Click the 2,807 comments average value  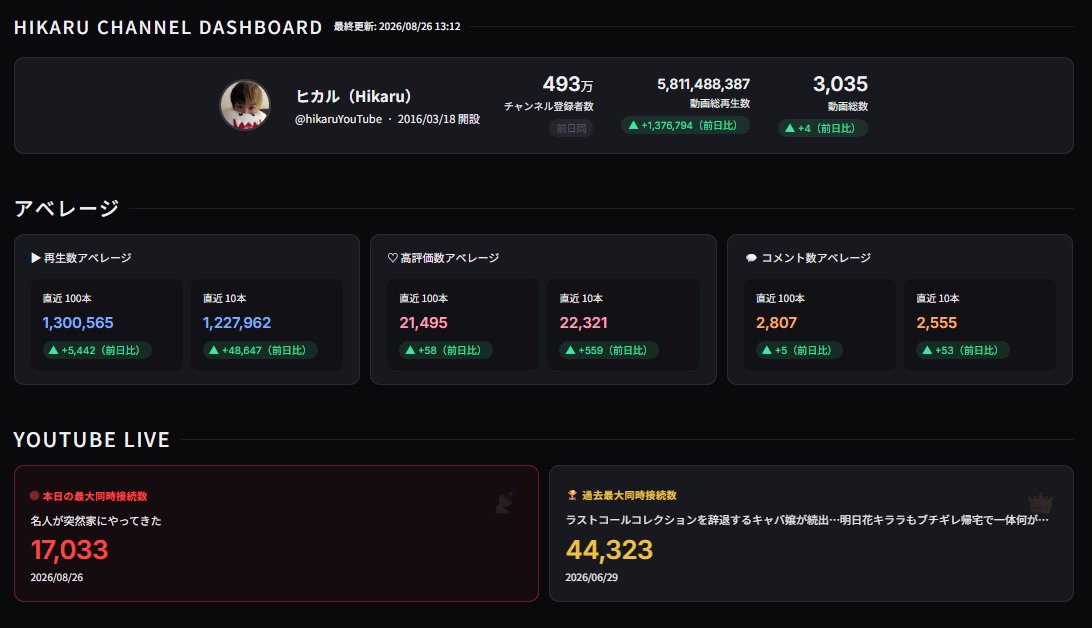[777, 323]
